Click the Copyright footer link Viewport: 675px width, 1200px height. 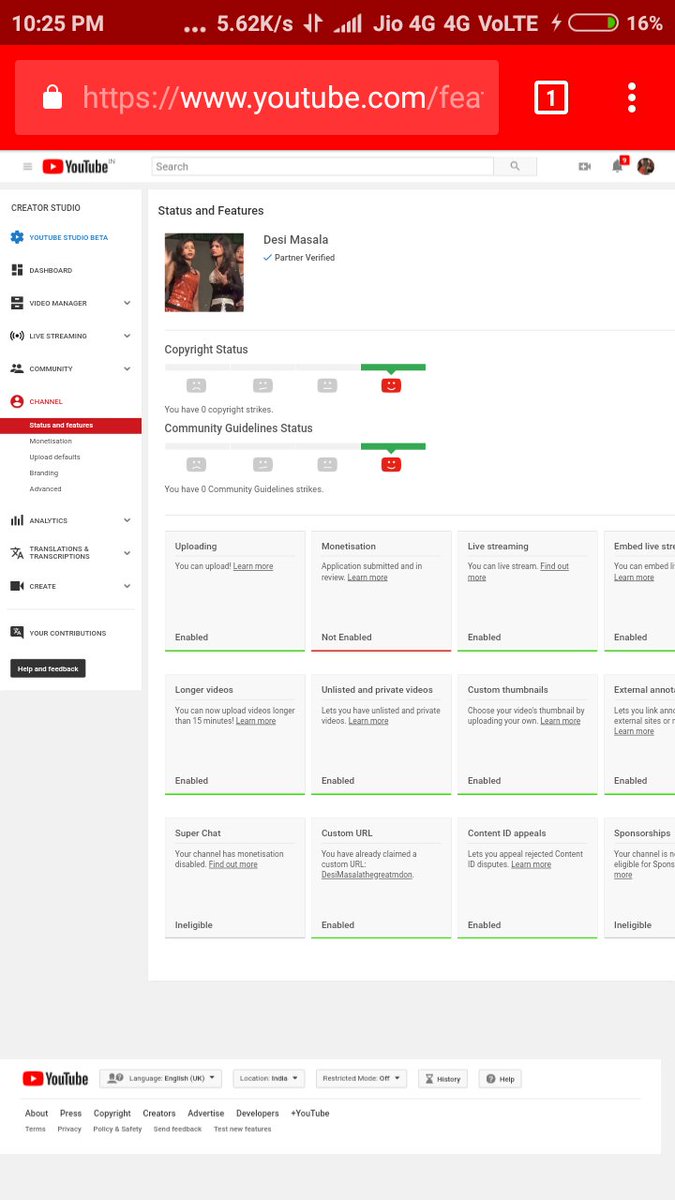point(112,1113)
